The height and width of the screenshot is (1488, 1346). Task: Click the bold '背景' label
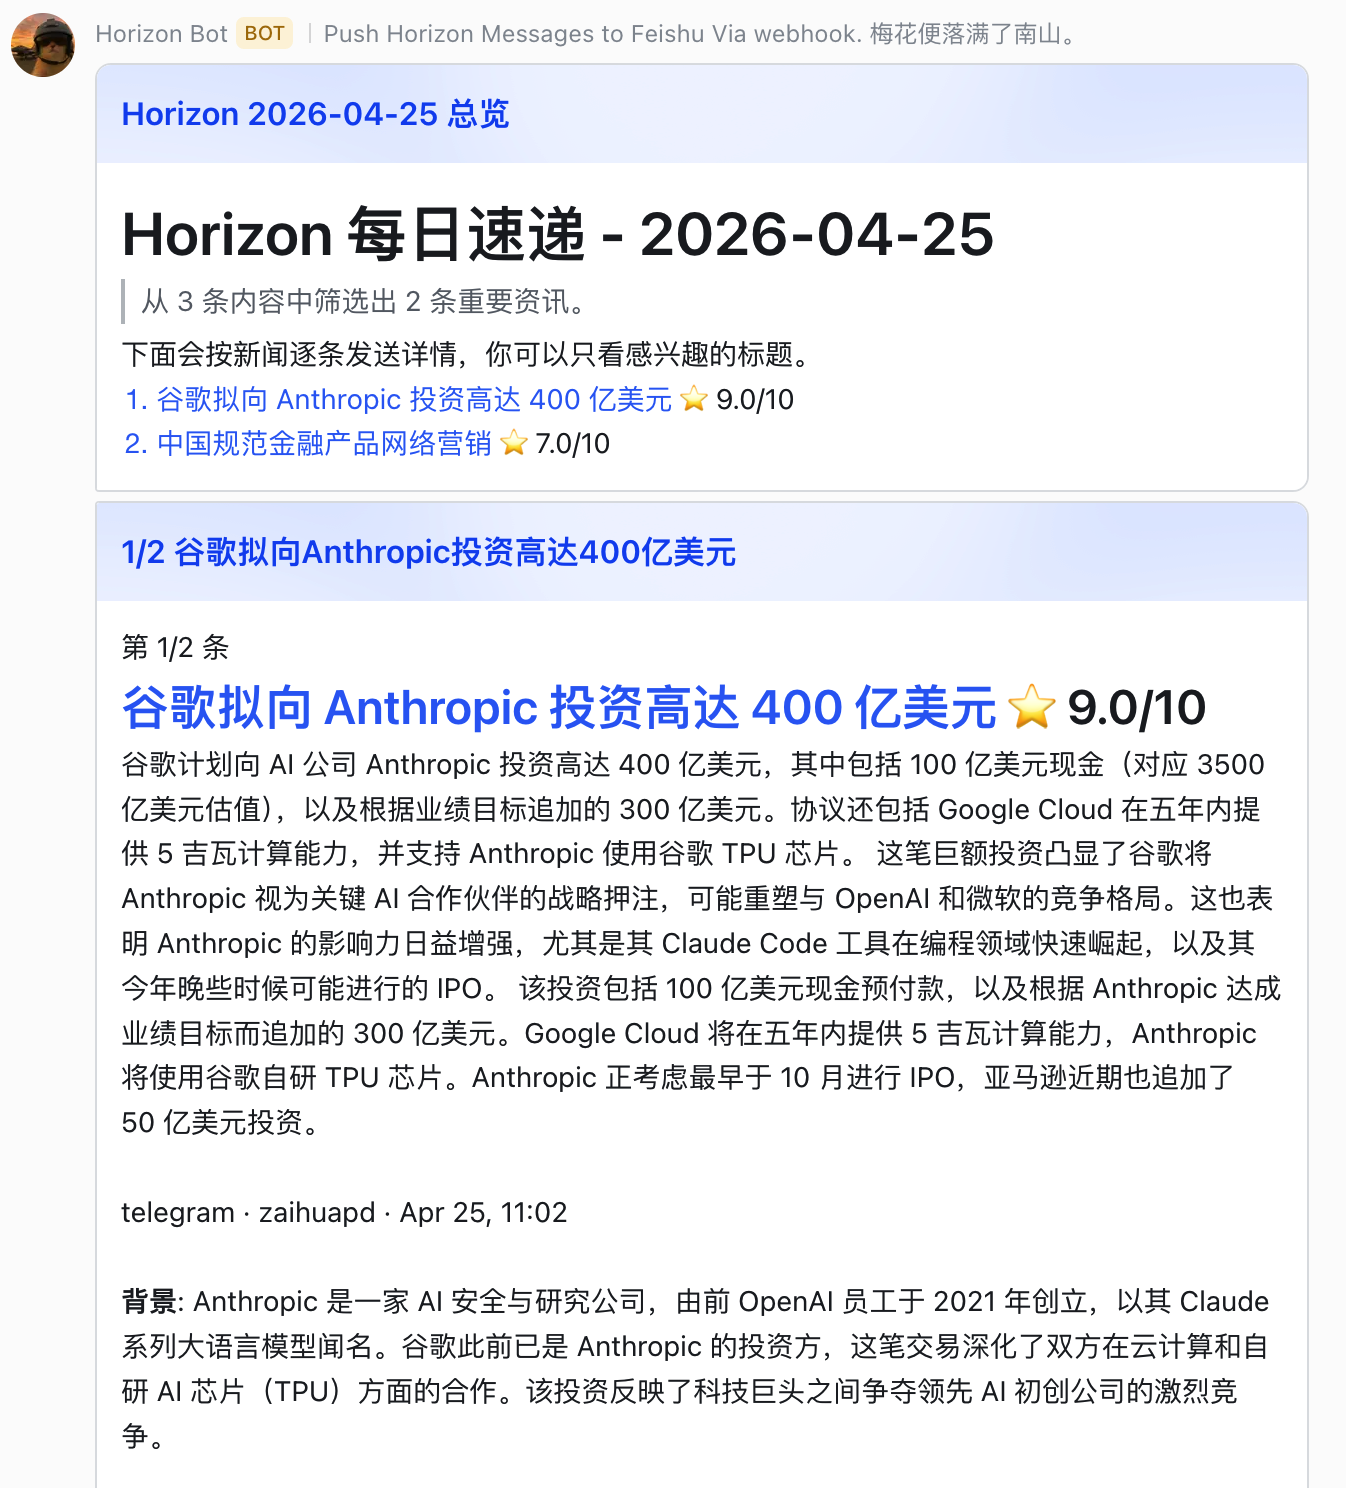pos(150,1301)
